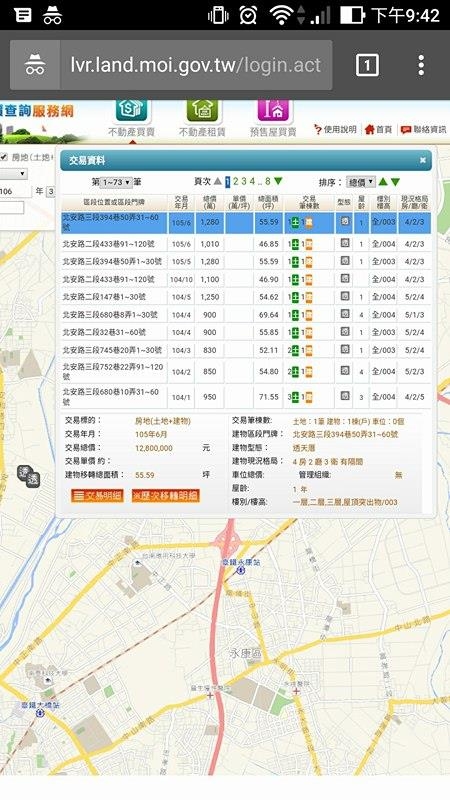Jump to last page 8 of results

coord(267,181)
